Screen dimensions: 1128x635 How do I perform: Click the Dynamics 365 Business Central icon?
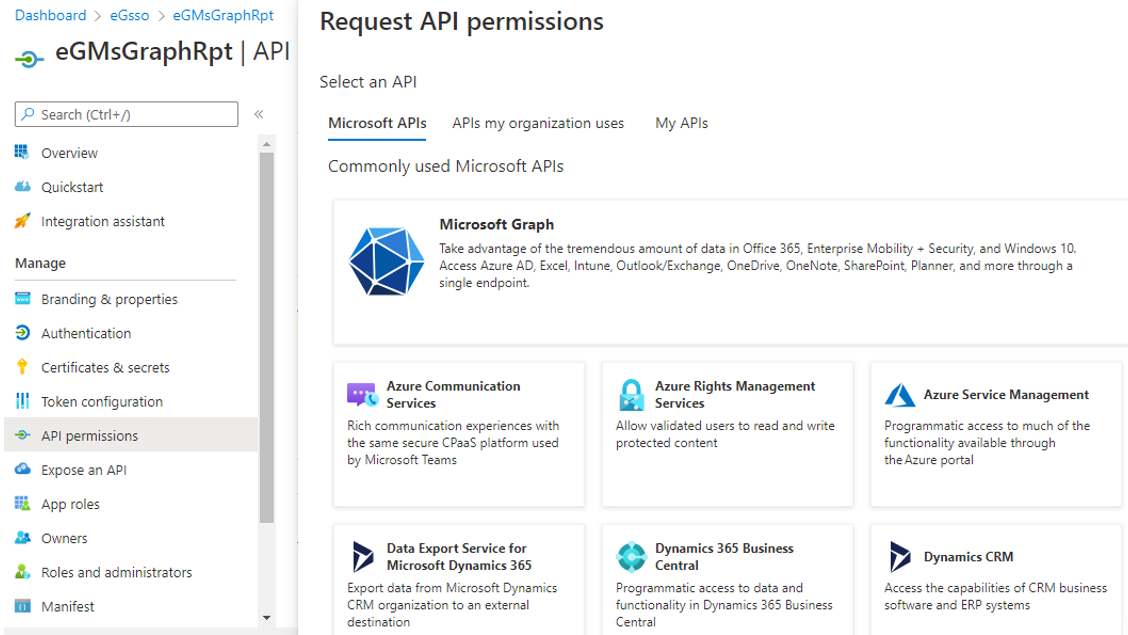tap(632, 557)
